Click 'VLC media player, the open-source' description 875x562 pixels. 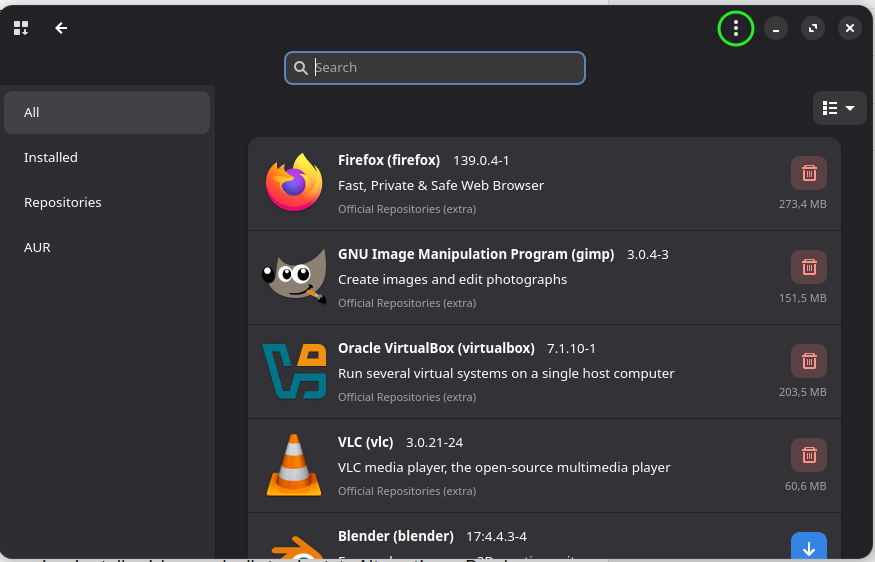504,468
